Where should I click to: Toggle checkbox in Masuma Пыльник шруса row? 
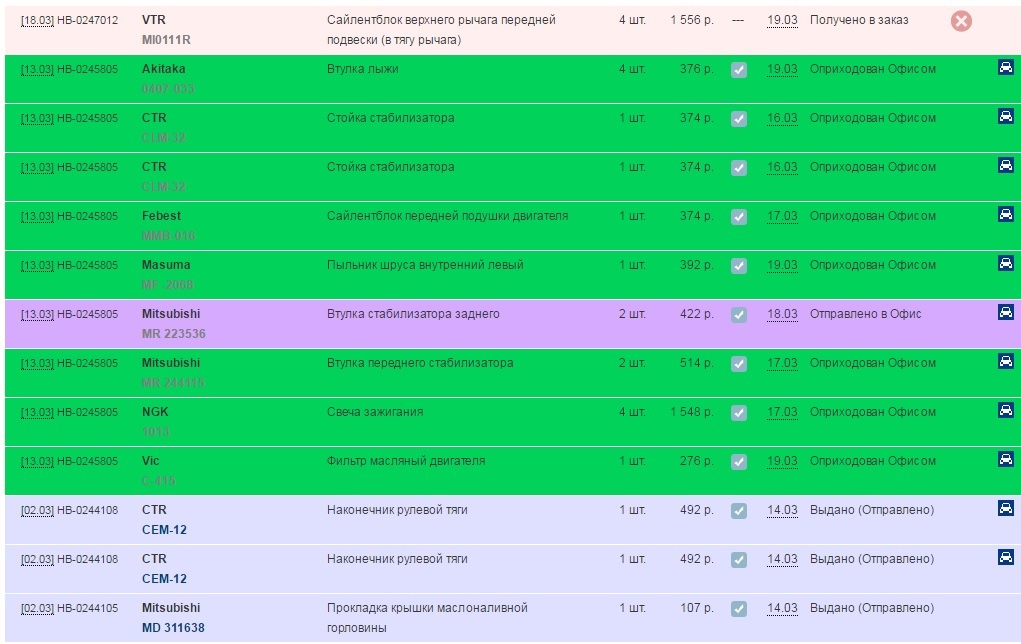pyautogui.click(x=738, y=266)
